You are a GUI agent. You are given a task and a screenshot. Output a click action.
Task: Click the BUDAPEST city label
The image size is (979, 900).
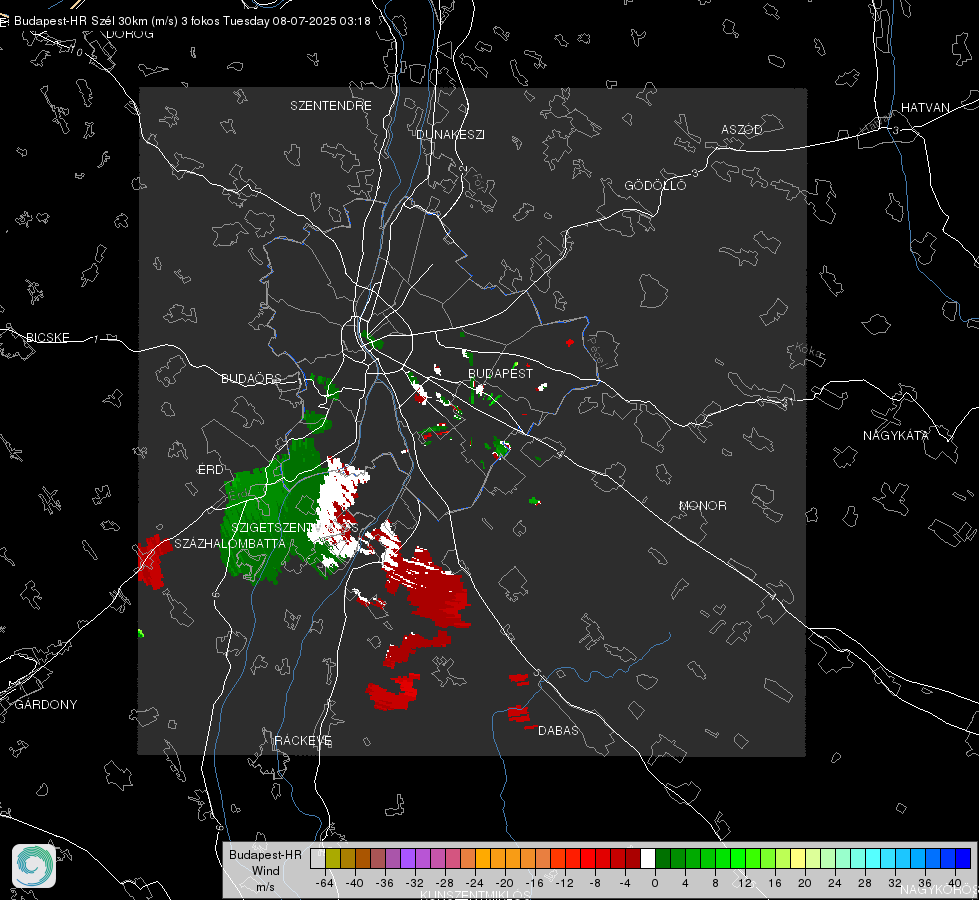[x=501, y=373]
